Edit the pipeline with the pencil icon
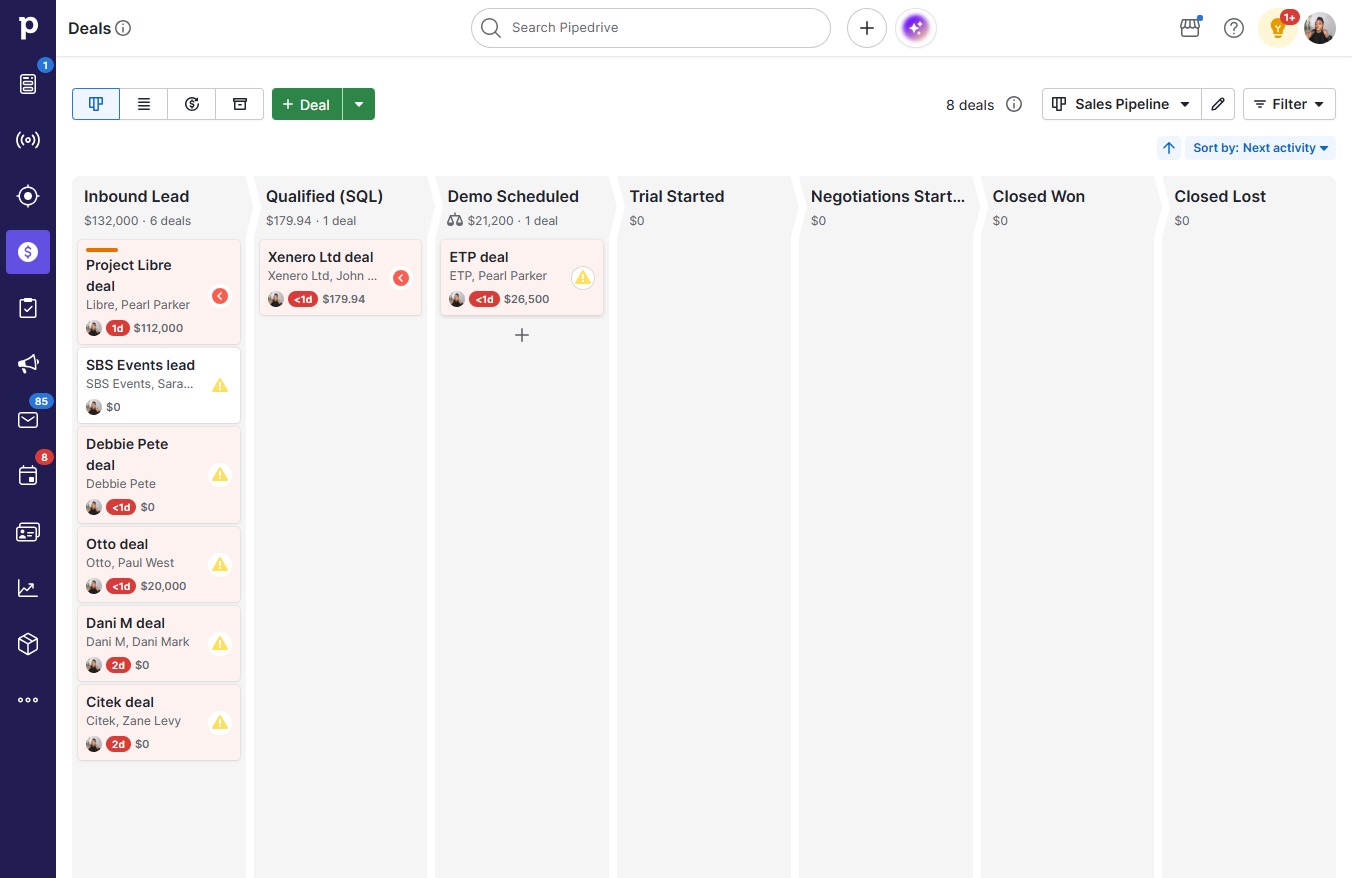 [x=1218, y=104]
